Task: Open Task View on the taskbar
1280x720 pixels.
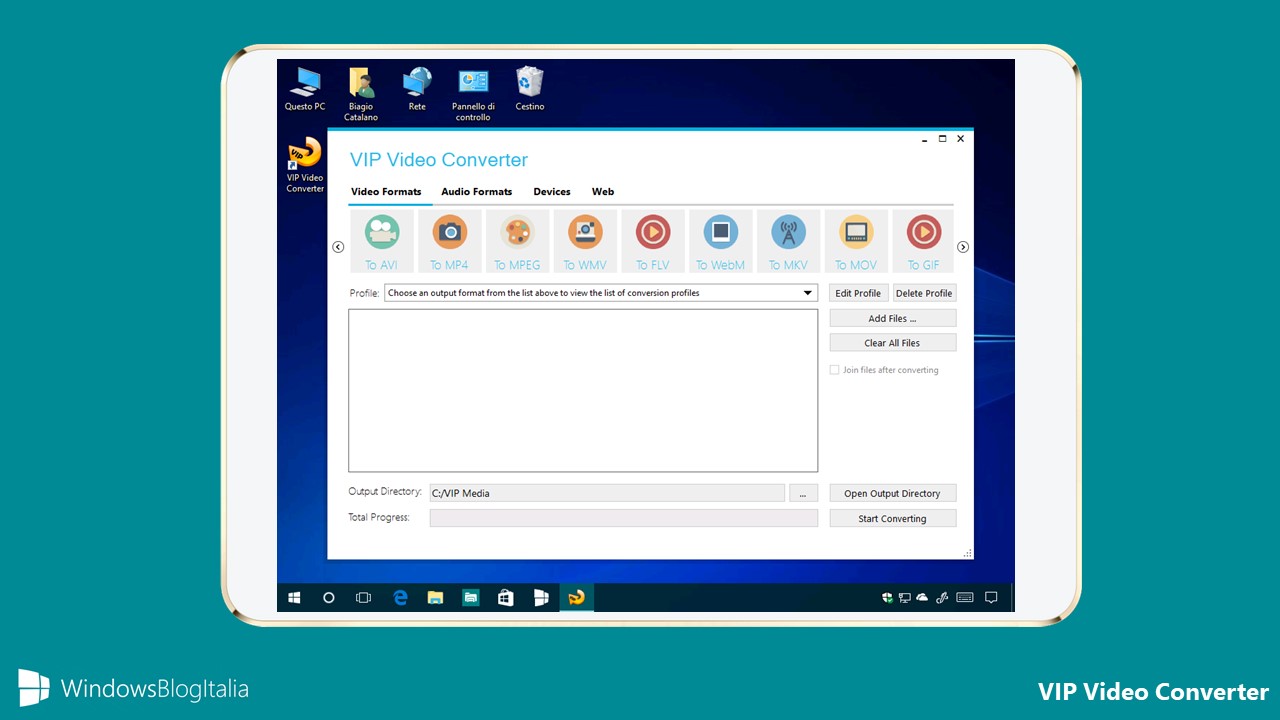Action: (x=364, y=598)
